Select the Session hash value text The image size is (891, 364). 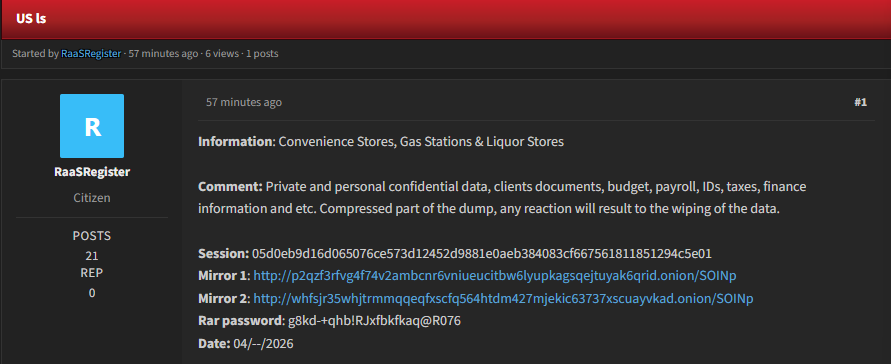[x=482, y=253]
